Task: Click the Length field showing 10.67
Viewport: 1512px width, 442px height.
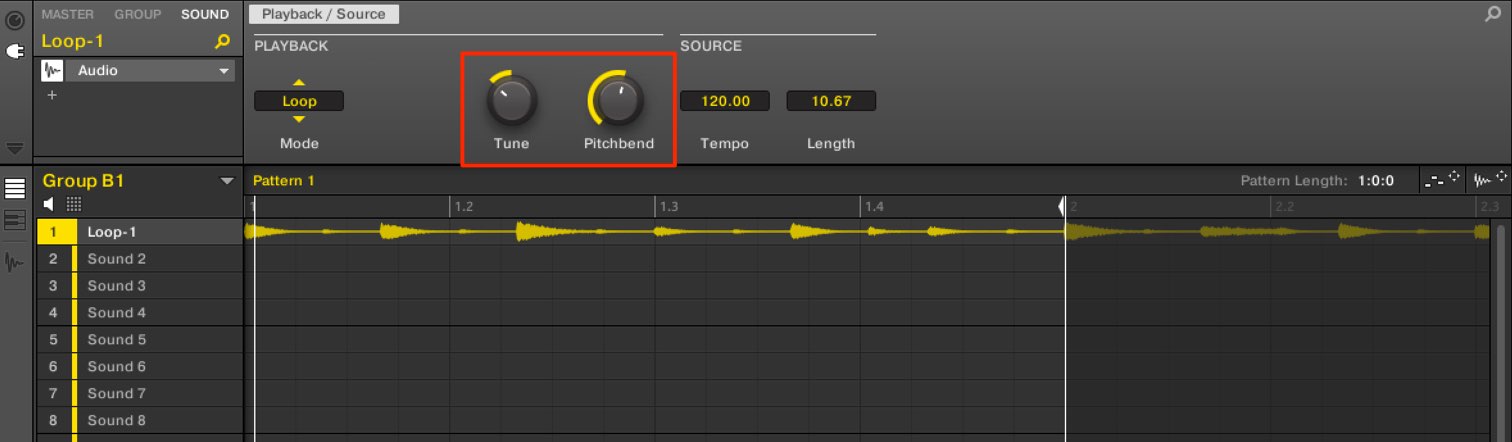Action: [831, 101]
